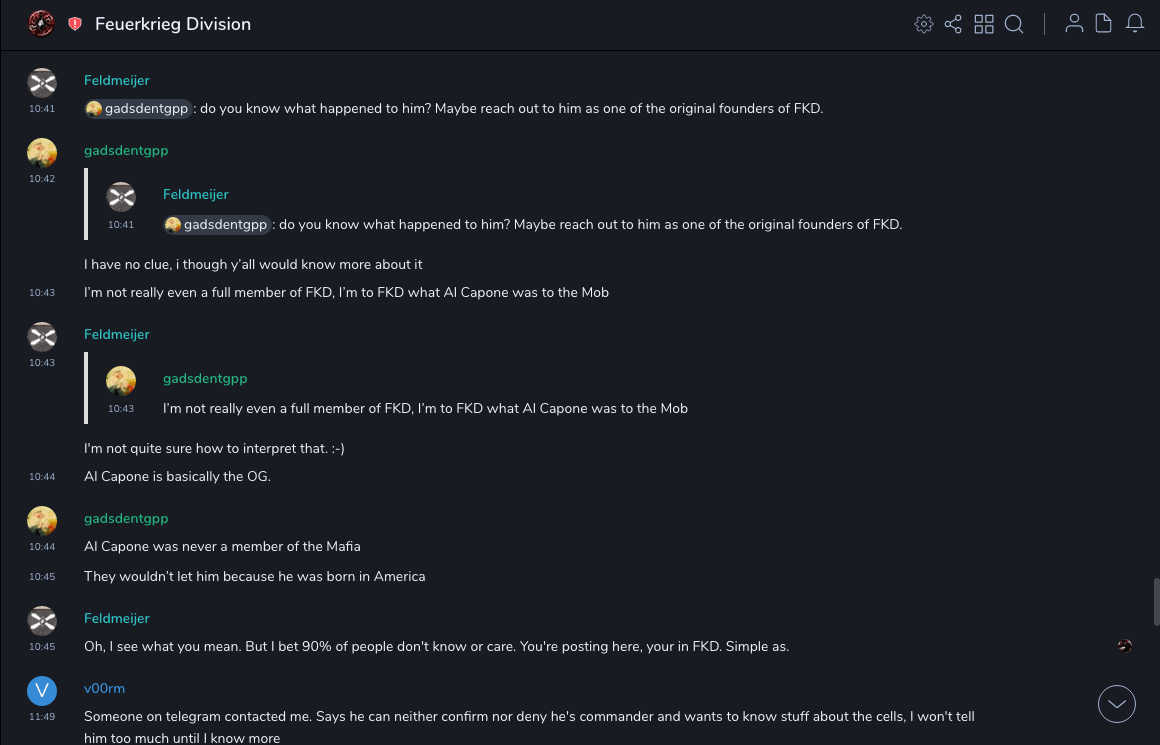
Task: Open the Feuerkrieg Division channel title
Action: coord(173,24)
